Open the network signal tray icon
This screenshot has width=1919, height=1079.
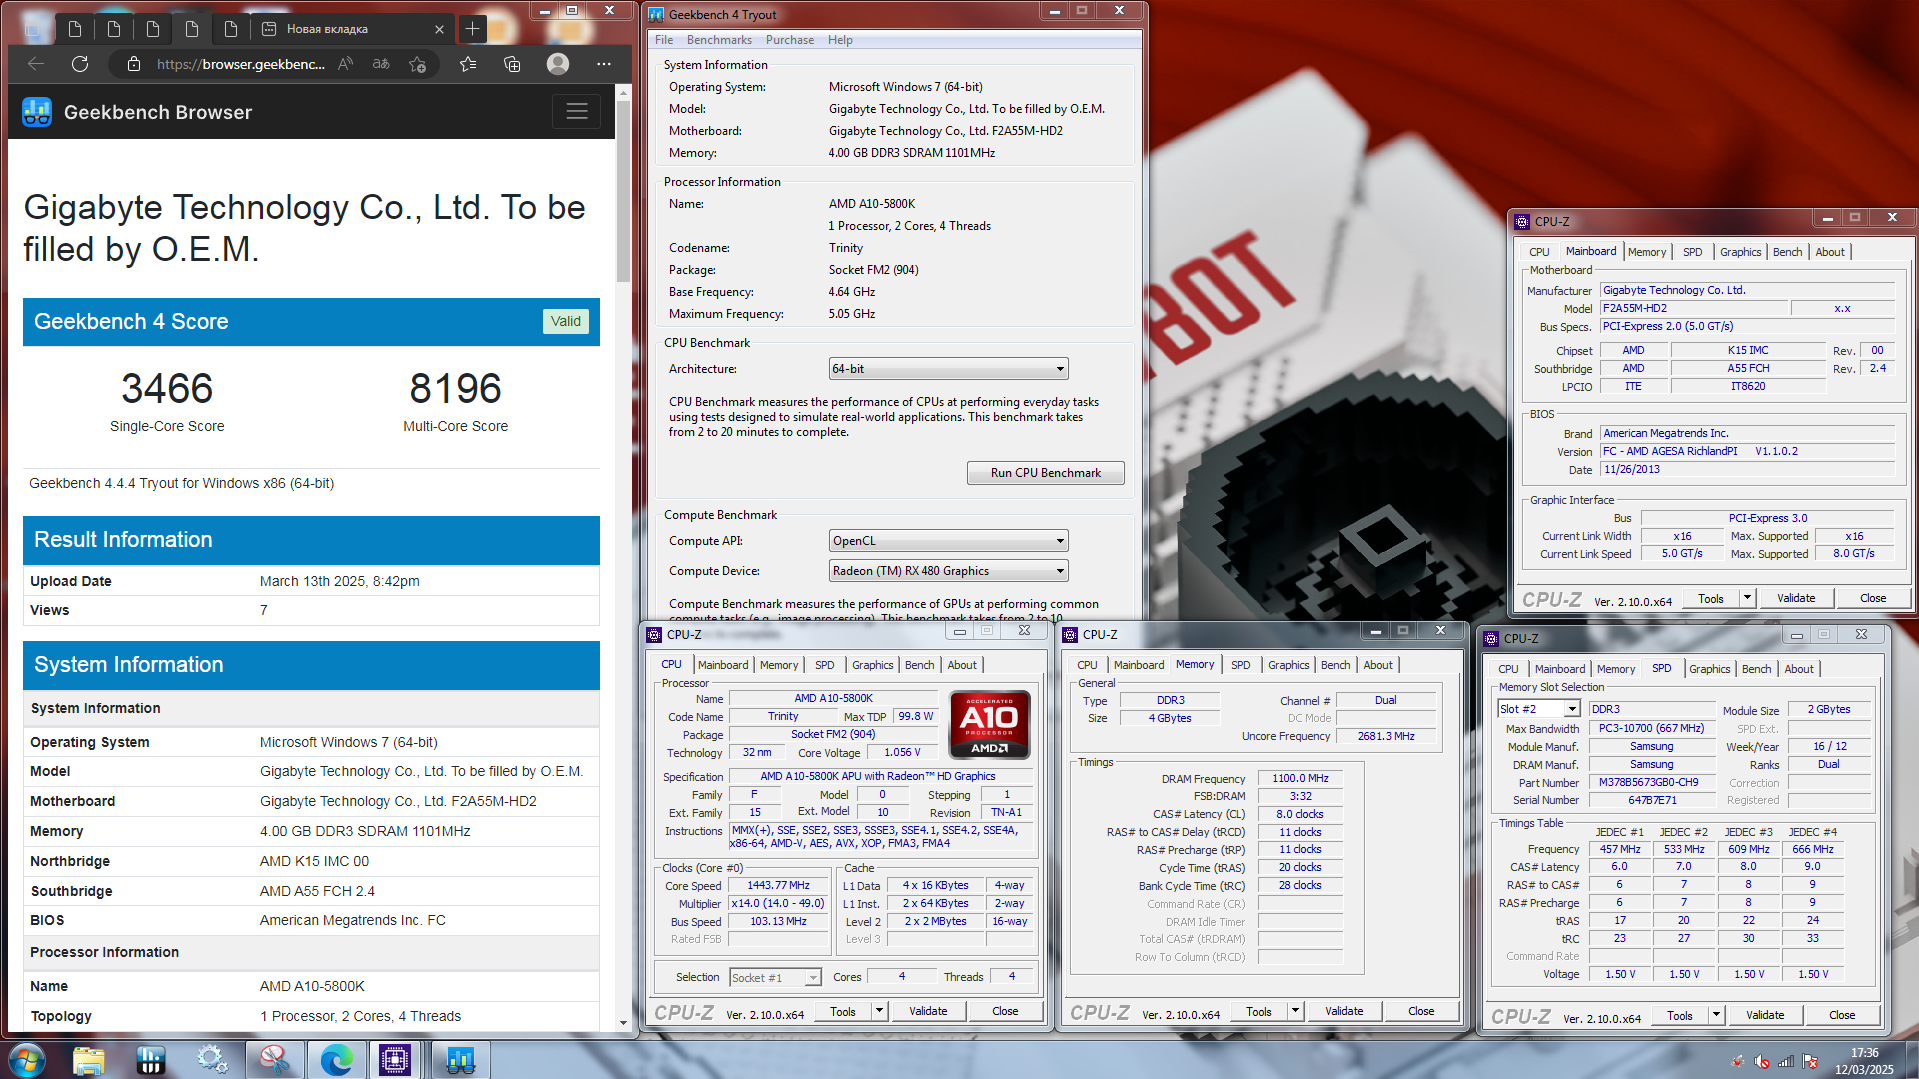pyautogui.click(x=1786, y=1061)
